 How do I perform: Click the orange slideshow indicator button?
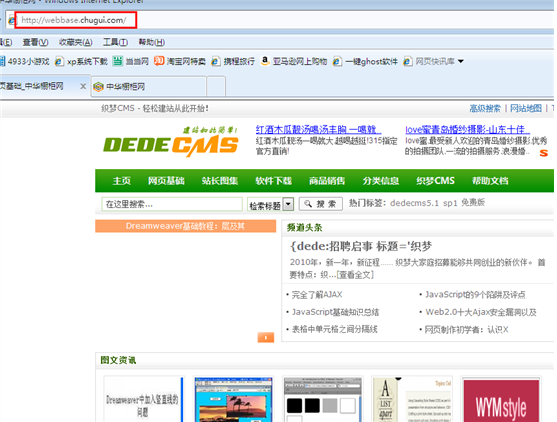point(266,337)
